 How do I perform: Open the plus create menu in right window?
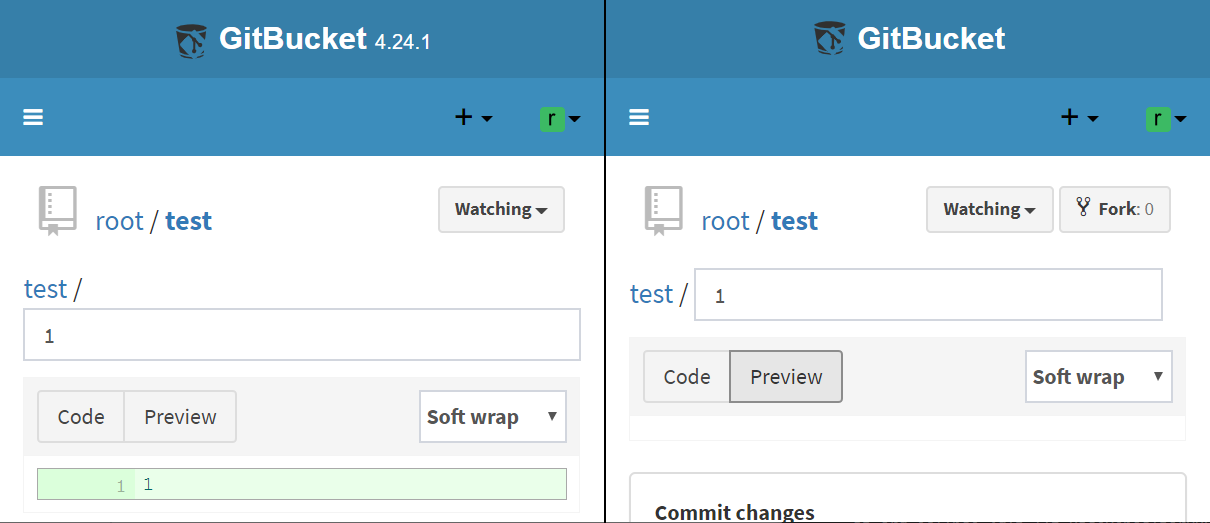pos(1080,117)
